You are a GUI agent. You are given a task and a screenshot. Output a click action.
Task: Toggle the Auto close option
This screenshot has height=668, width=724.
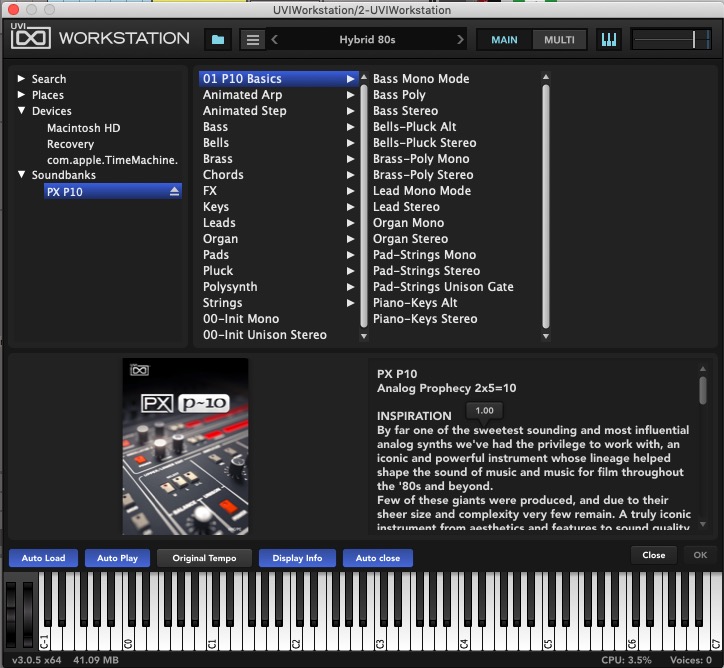(378, 558)
